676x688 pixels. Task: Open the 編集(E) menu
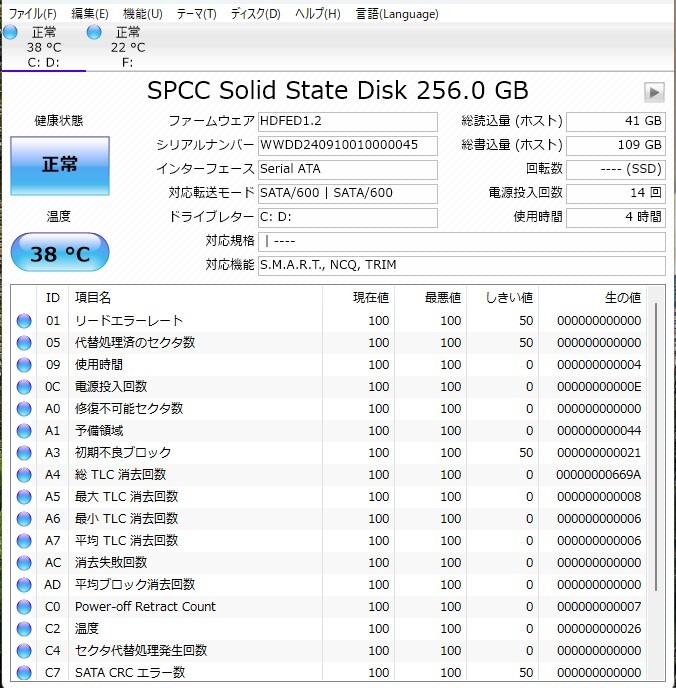tap(90, 14)
